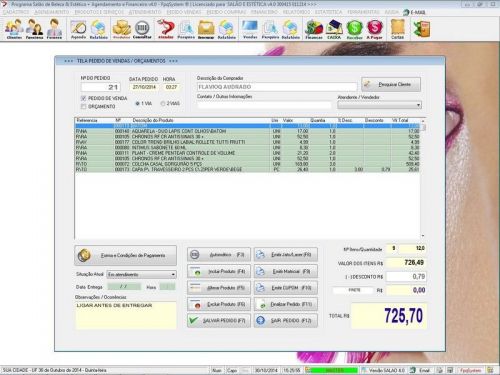Open Relatório icon next to Gerenciar
The image size is (500, 375).
227,29
